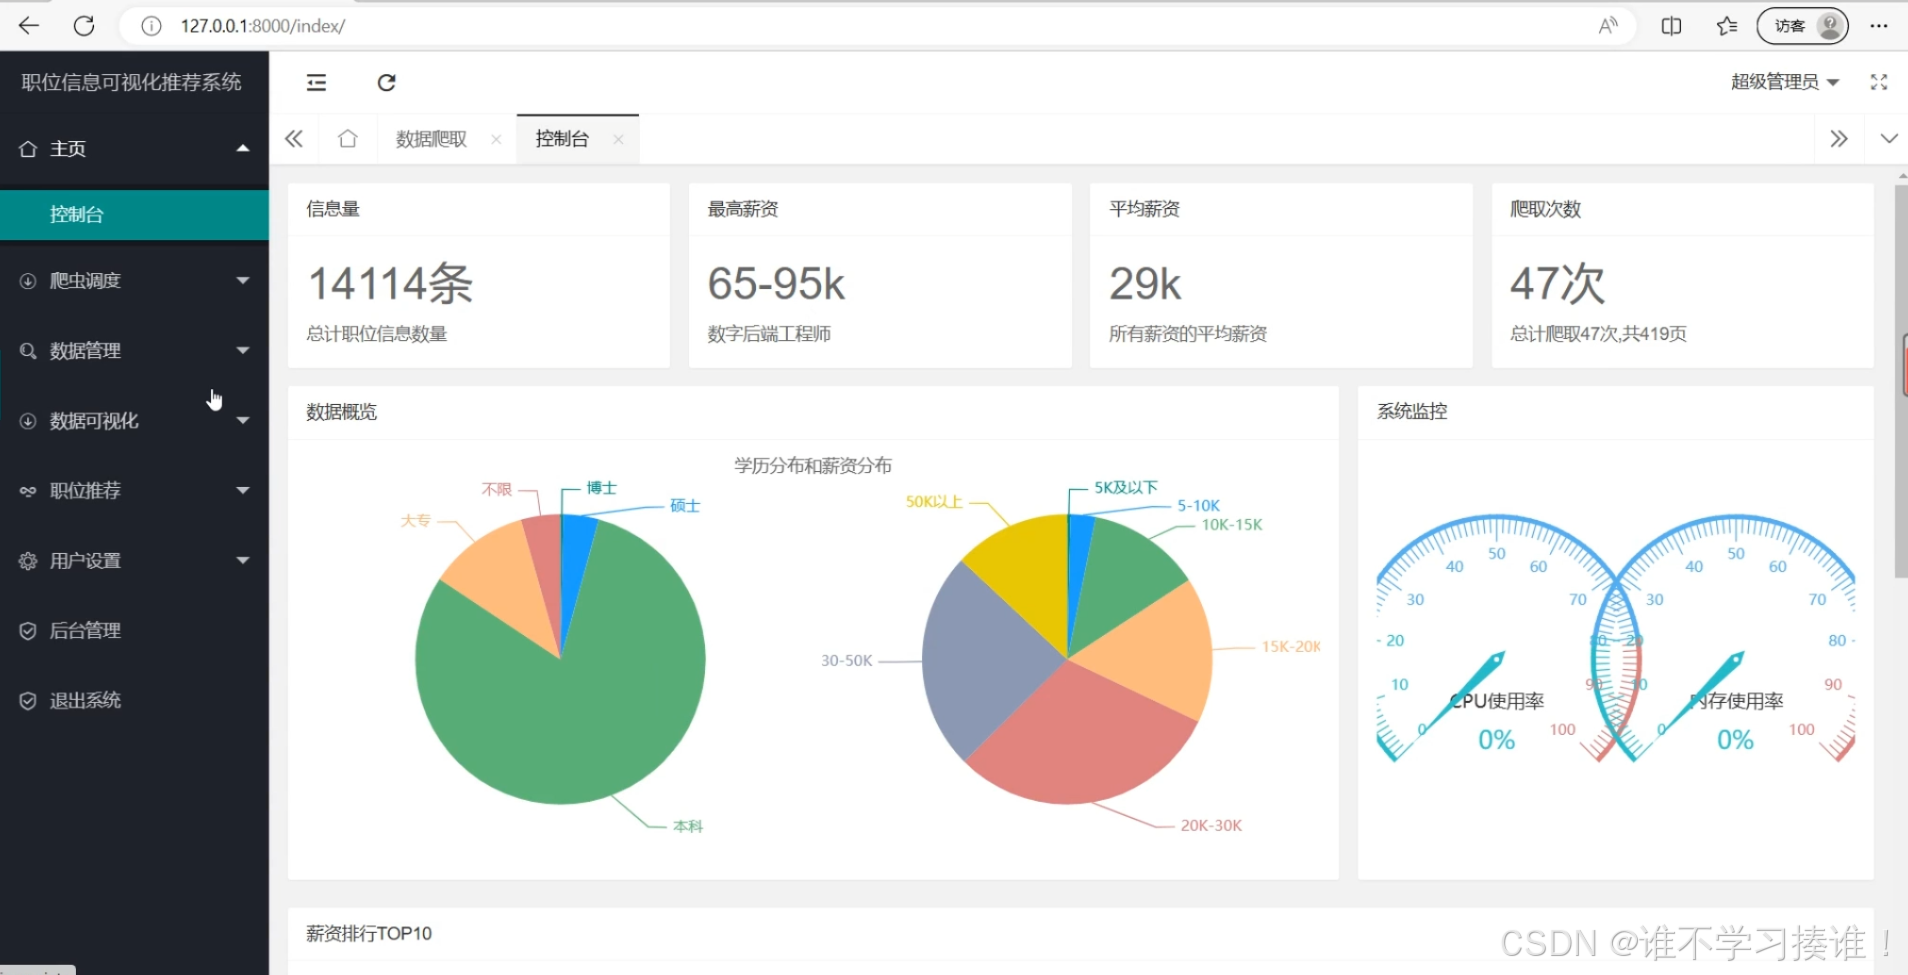The width and height of the screenshot is (1908, 975).
Task: Click the 内存使用率 gauge
Action: 1736,640
